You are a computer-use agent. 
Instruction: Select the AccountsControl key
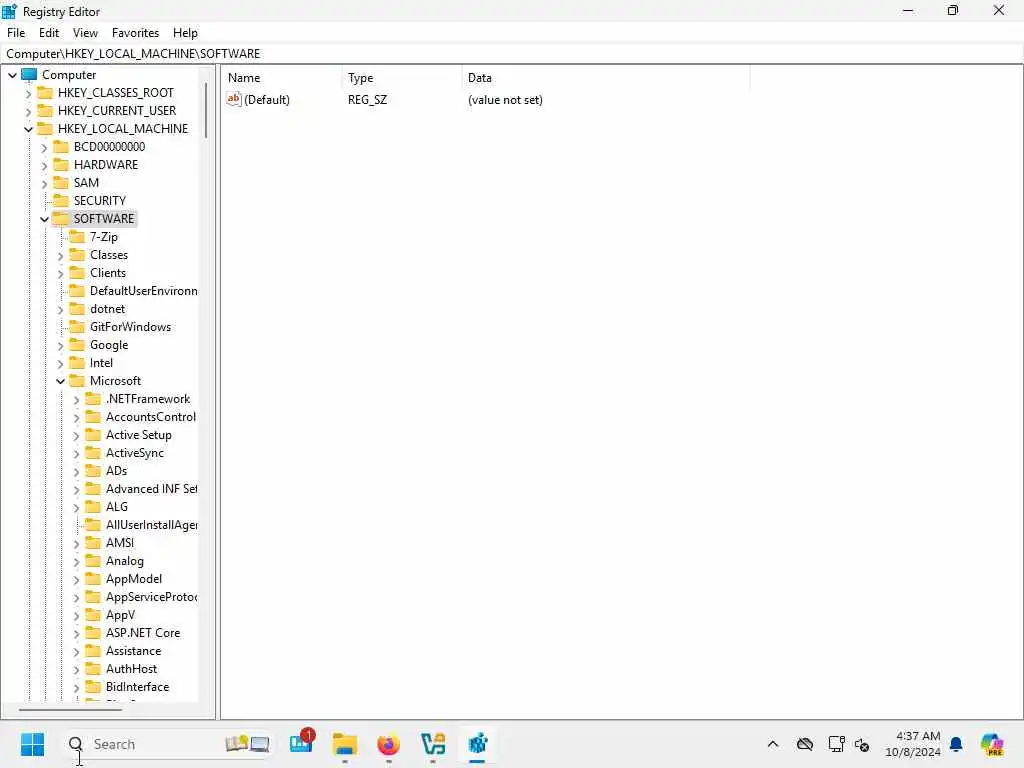tap(150, 417)
